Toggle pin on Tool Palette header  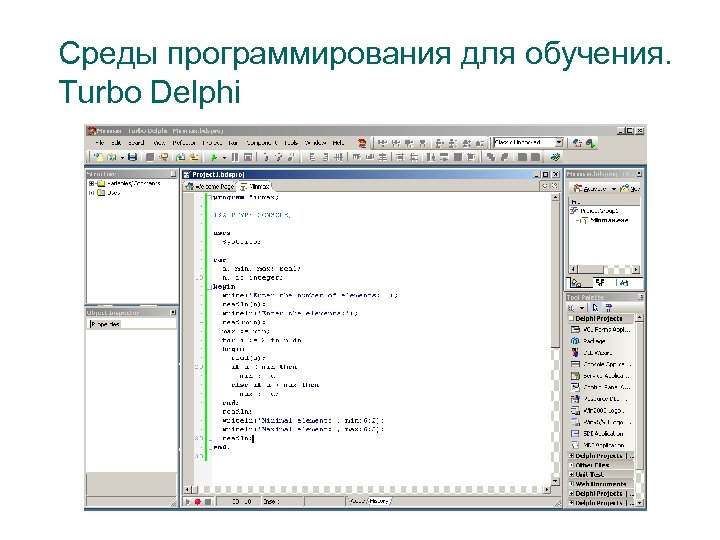click(640, 298)
